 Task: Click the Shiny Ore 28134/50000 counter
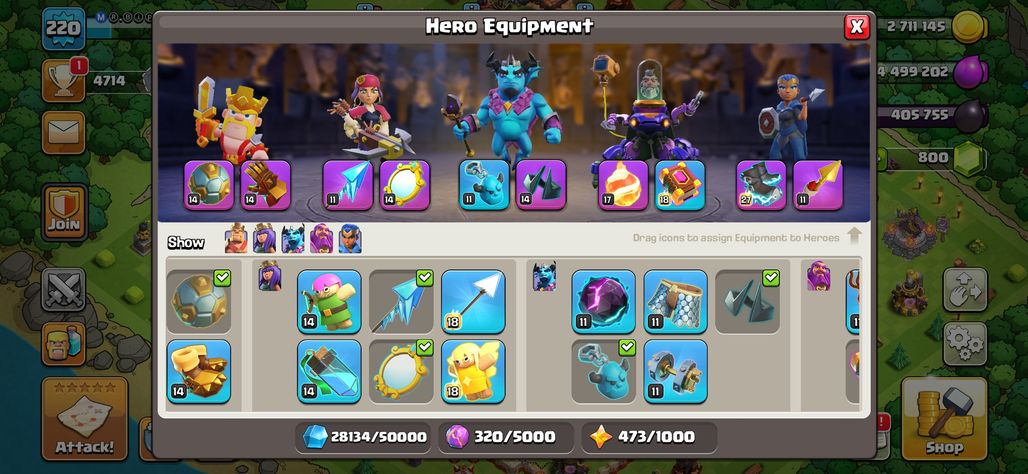pyautogui.click(x=363, y=437)
